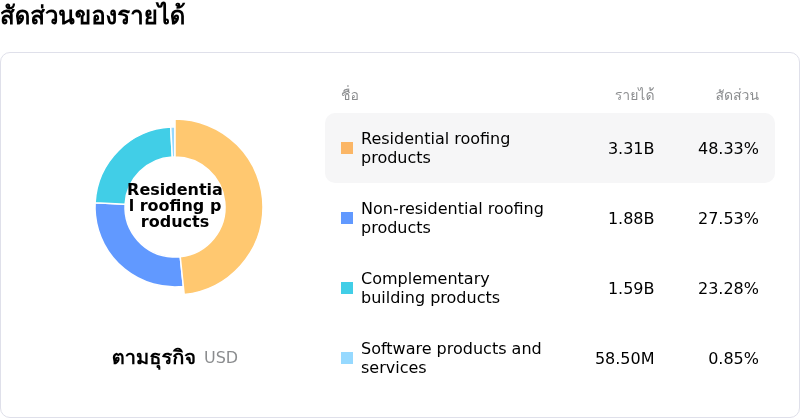Select the Residential roofing products row
Image resolution: width=800 pixels, height=418 pixels.
[x=550, y=148]
